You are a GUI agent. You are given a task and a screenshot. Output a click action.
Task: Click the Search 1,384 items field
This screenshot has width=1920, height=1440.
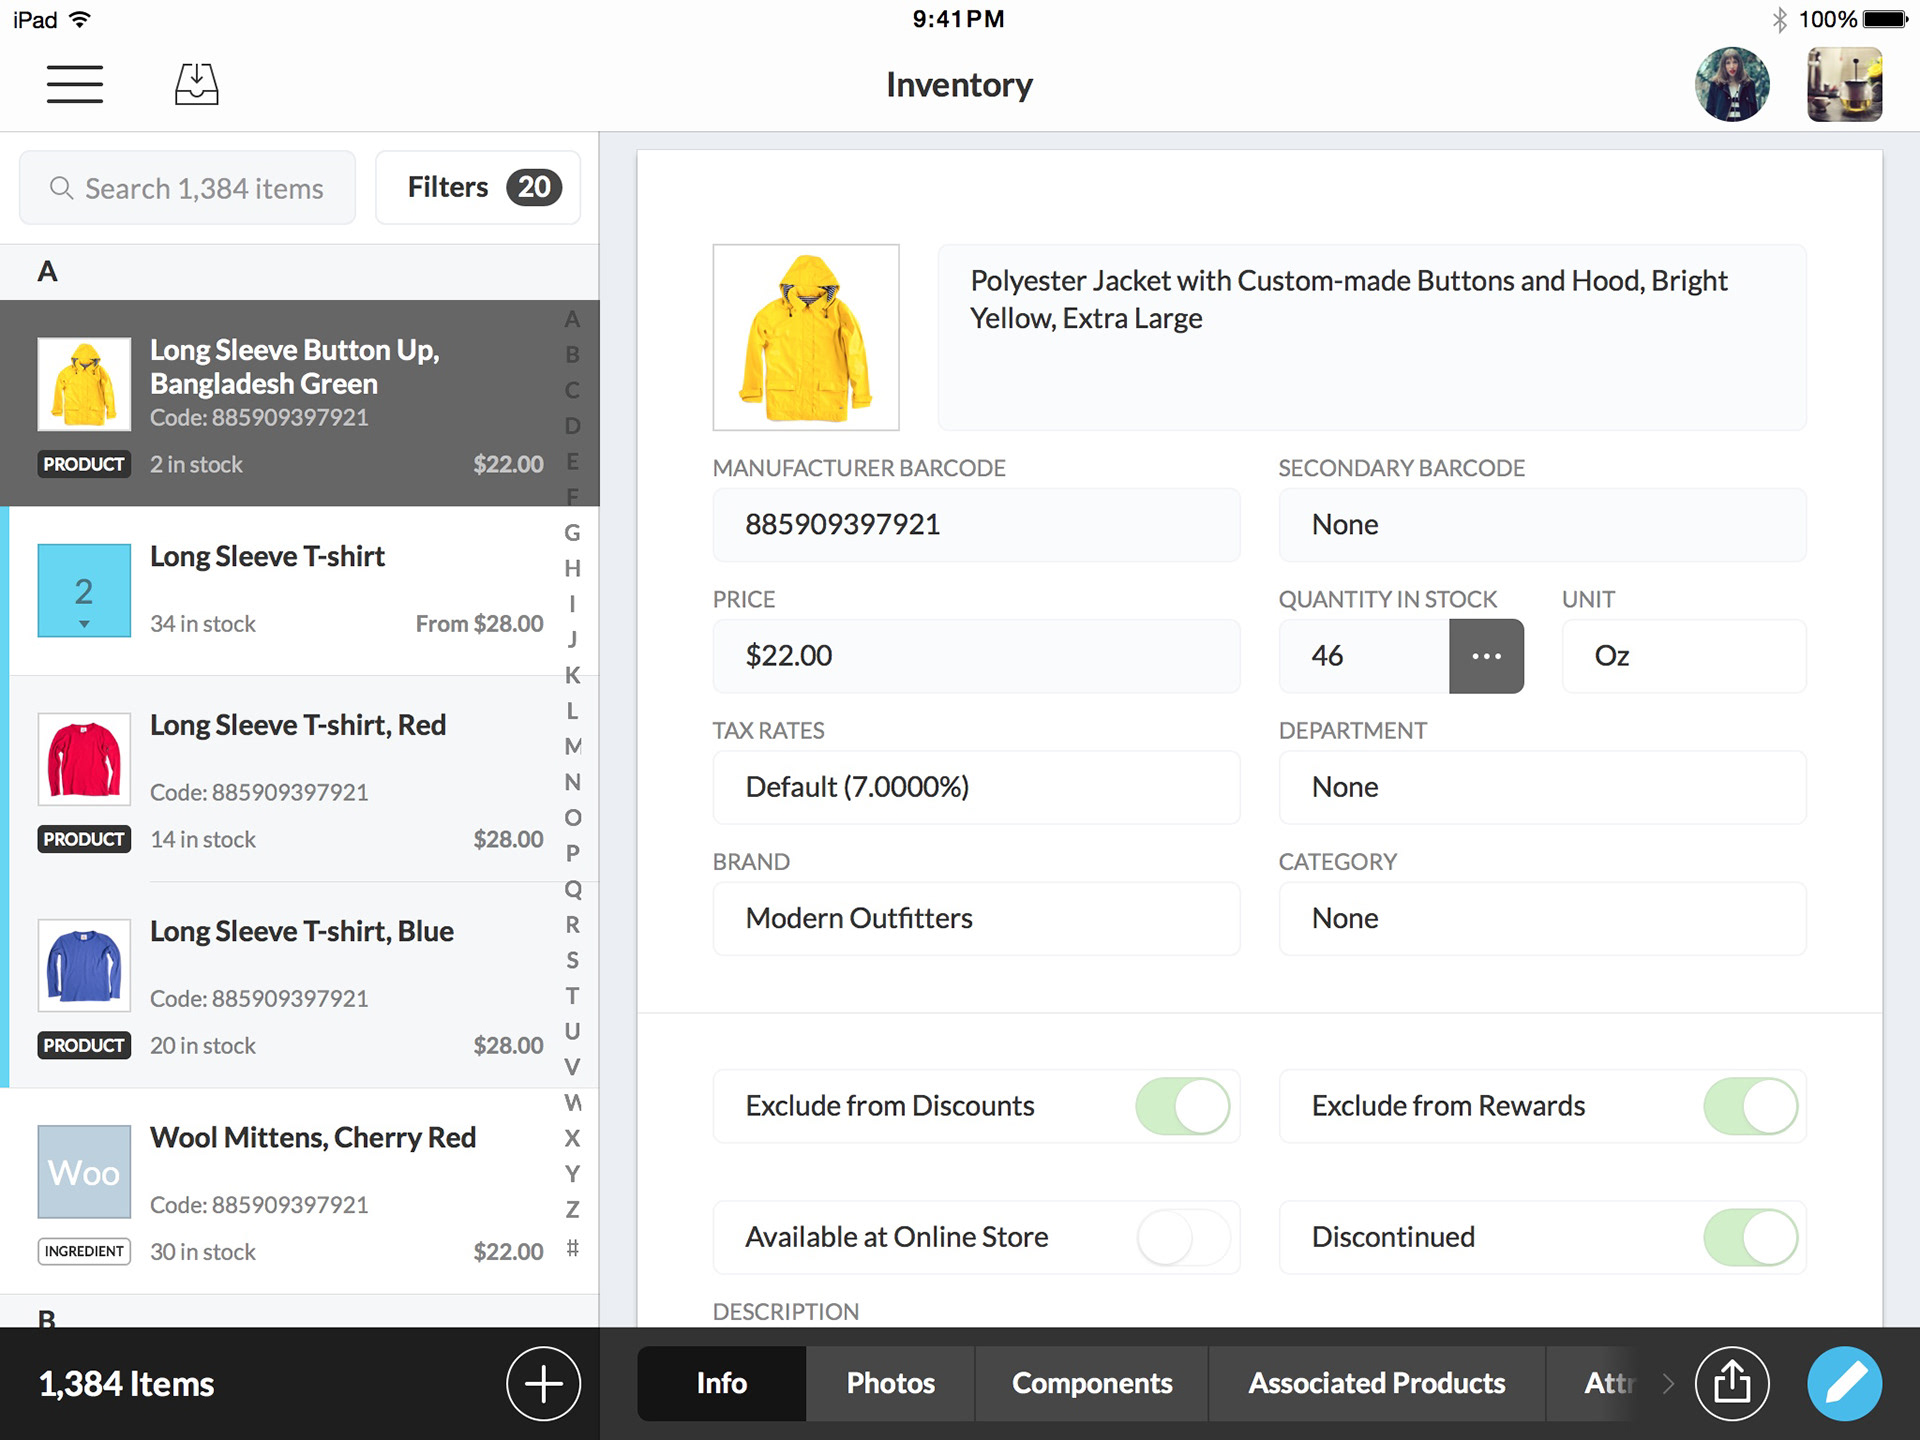point(188,188)
